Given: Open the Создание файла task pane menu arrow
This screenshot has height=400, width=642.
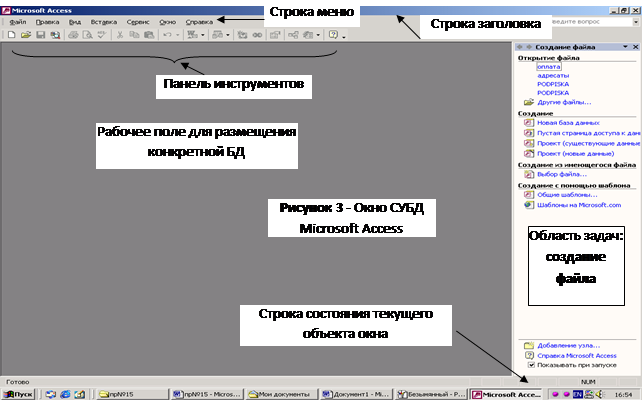Looking at the screenshot, I should click(625, 47).
